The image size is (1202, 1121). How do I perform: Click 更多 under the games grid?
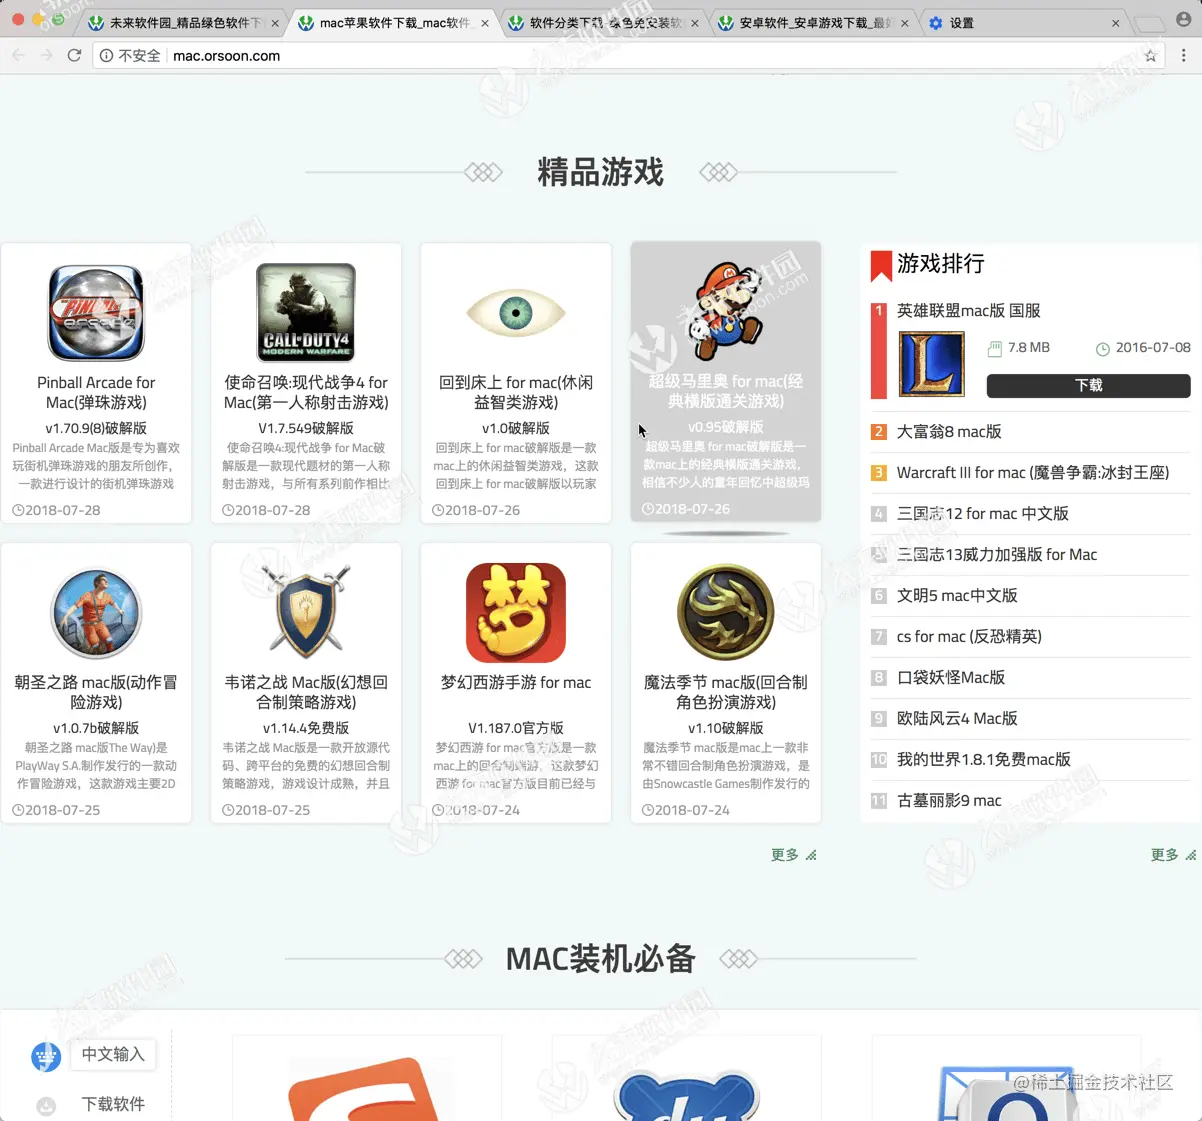tap(793, 855)
